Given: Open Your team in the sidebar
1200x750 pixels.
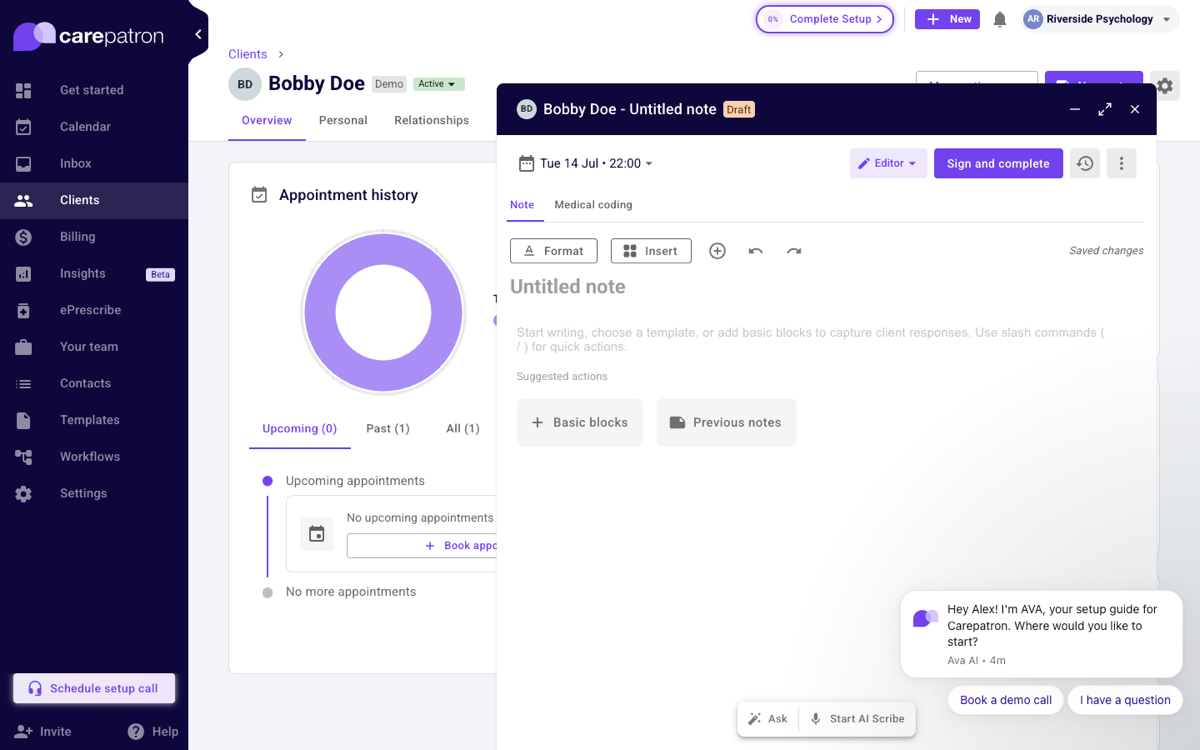Looking at the screenshot, I should 94,347.
